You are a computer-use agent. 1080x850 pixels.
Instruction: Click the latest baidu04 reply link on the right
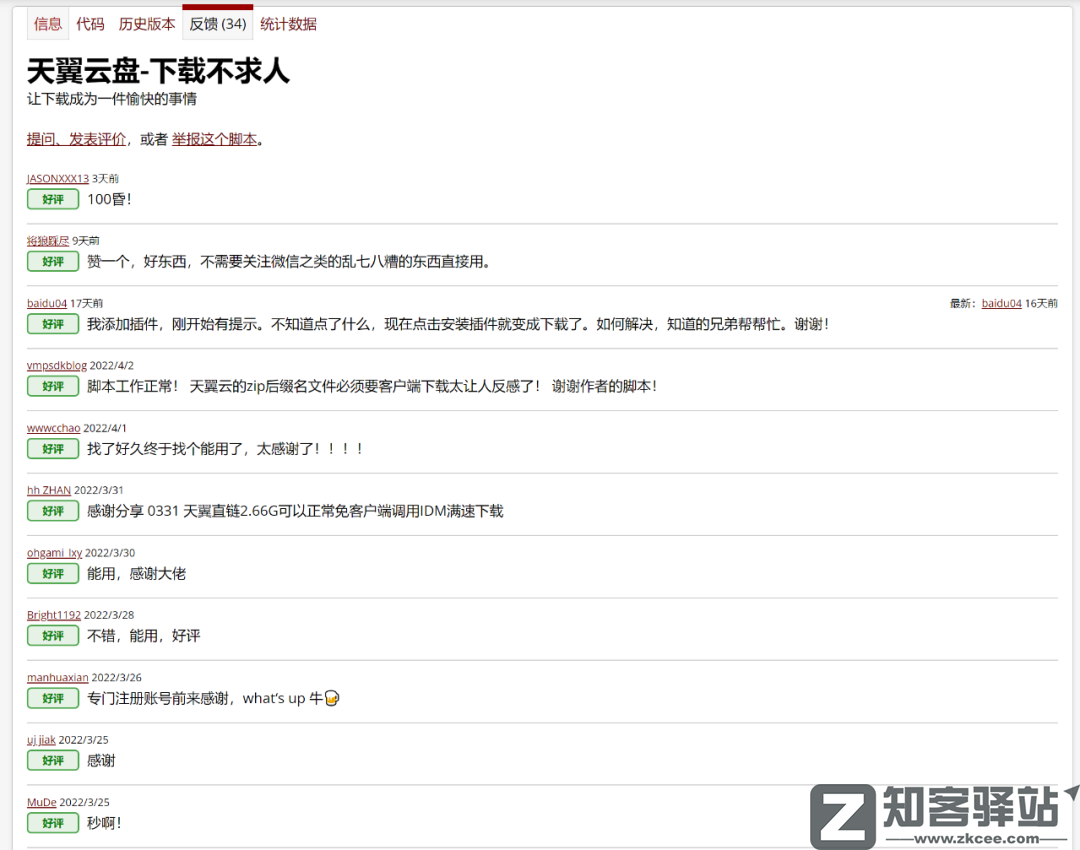click(1001, 302)
